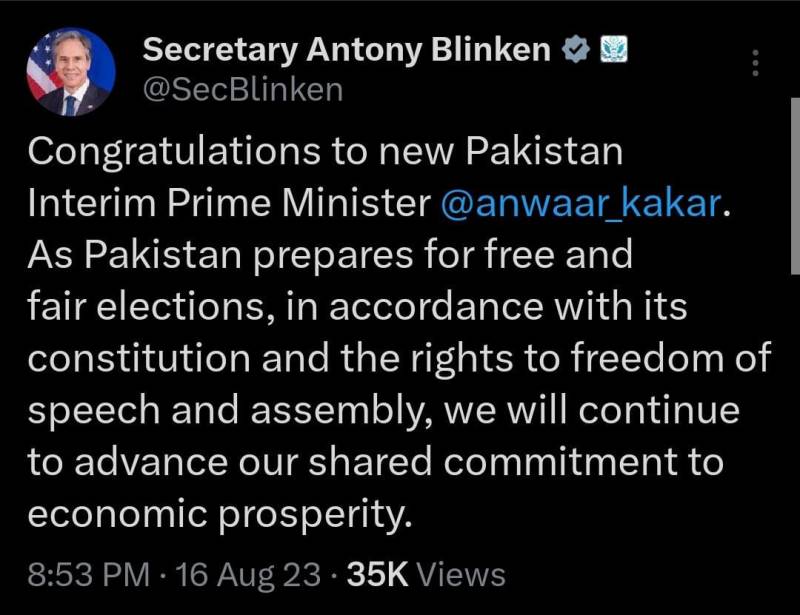Screen dimensions: 800x615
Task: Click the 16 Aug 23 date
Action: pos(248,575)
